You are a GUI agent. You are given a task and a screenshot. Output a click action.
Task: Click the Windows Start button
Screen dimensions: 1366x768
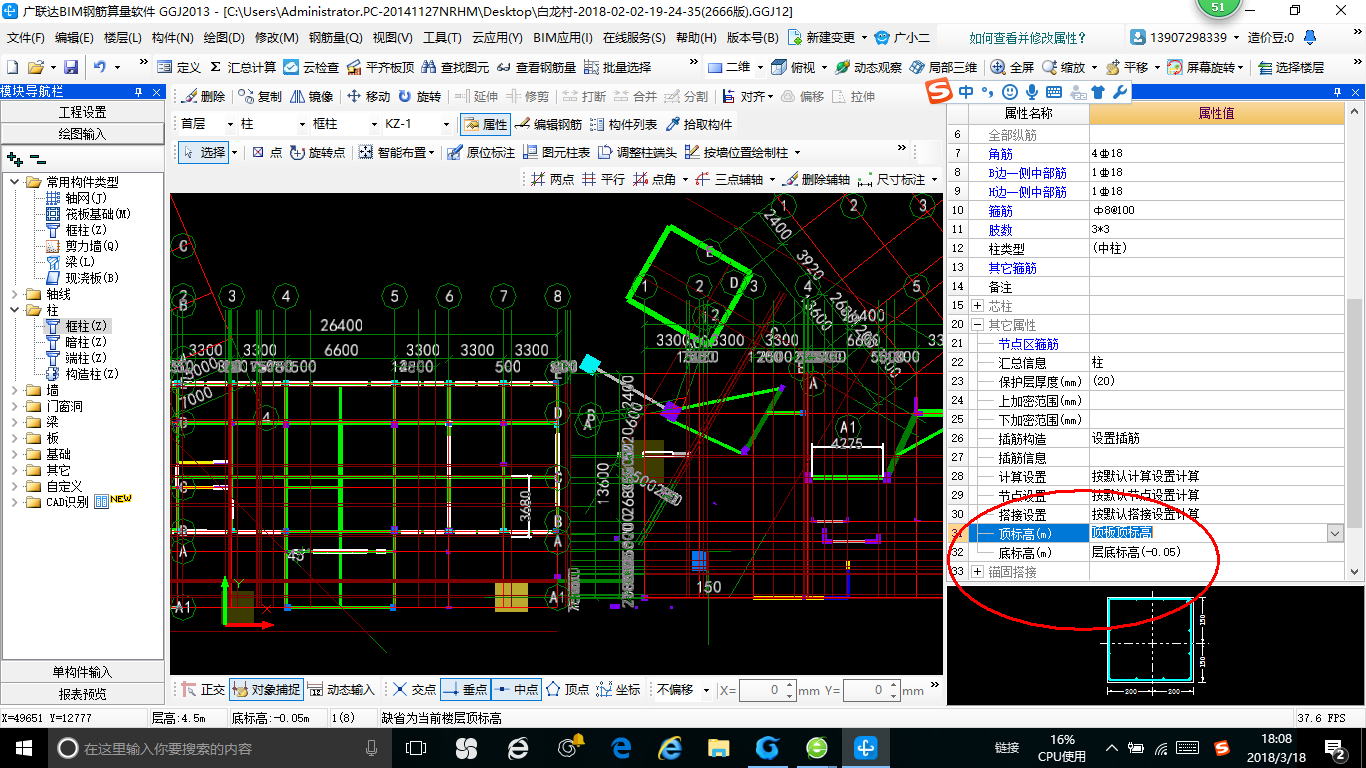pyautogui.click(x=22, y=747)
